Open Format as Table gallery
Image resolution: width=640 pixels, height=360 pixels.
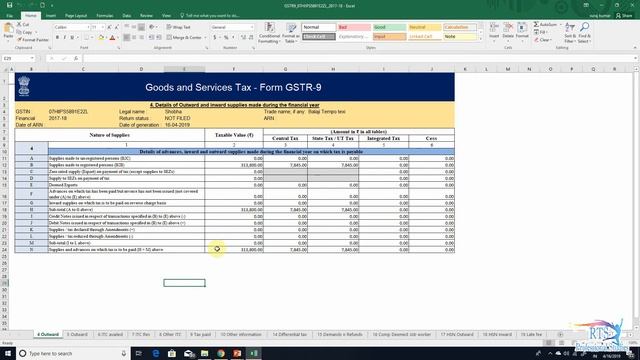click(291, 33)
